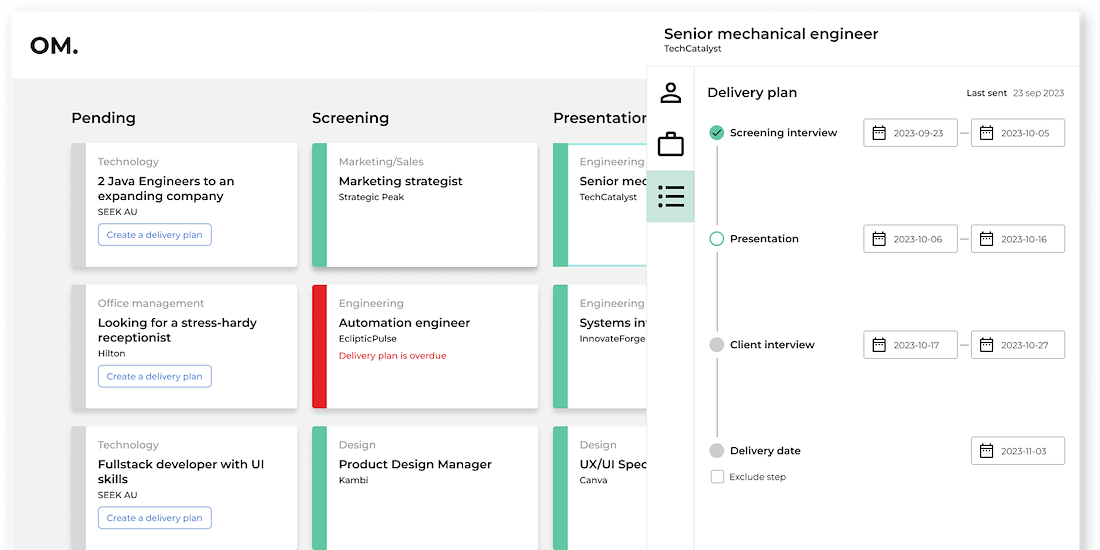
Task: Click the Delivery date timeline marker
Action: pyautogui.click(x=716, y=451)
